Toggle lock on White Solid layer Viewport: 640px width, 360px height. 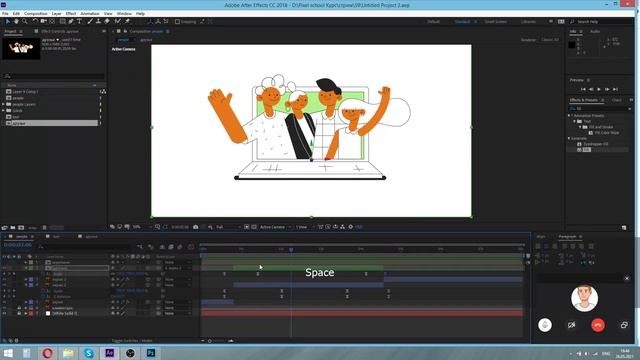point(19,313)
